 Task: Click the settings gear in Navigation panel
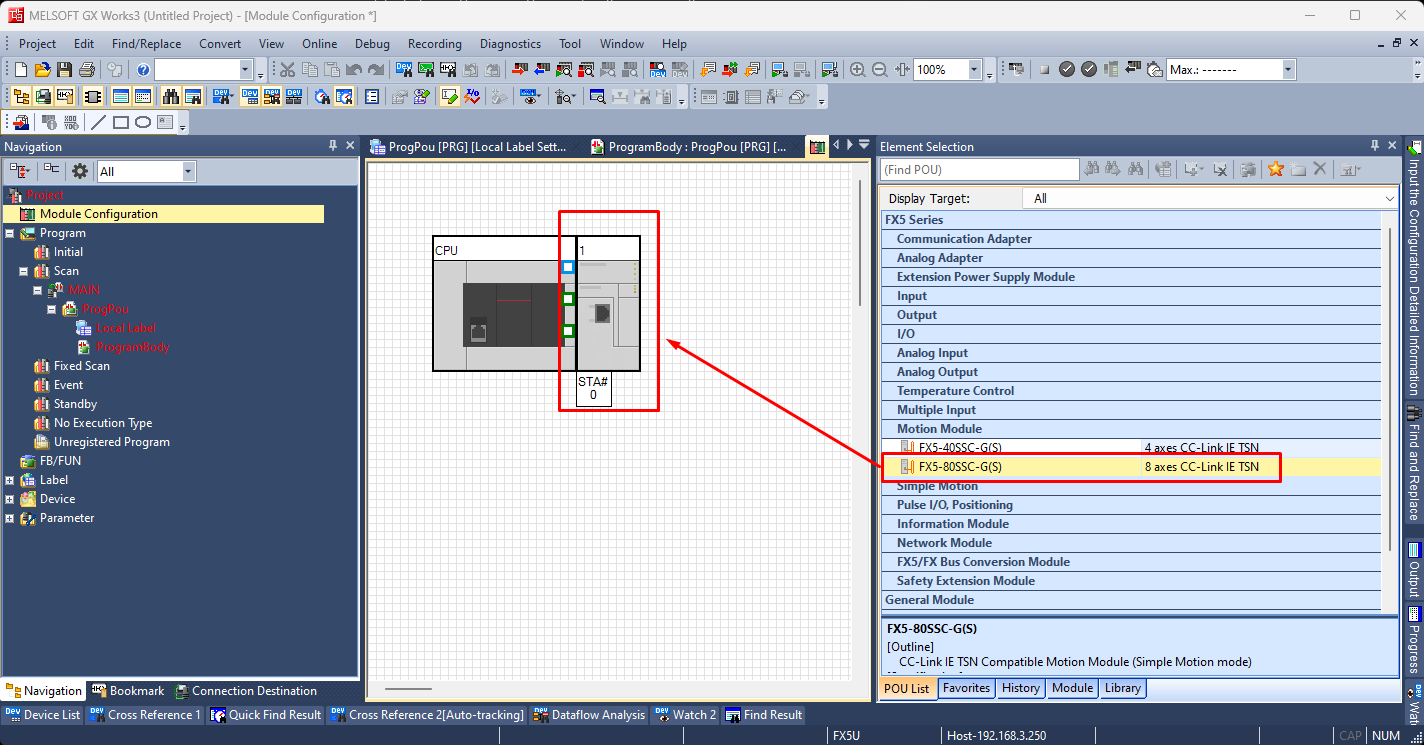(x=80, y=171)
